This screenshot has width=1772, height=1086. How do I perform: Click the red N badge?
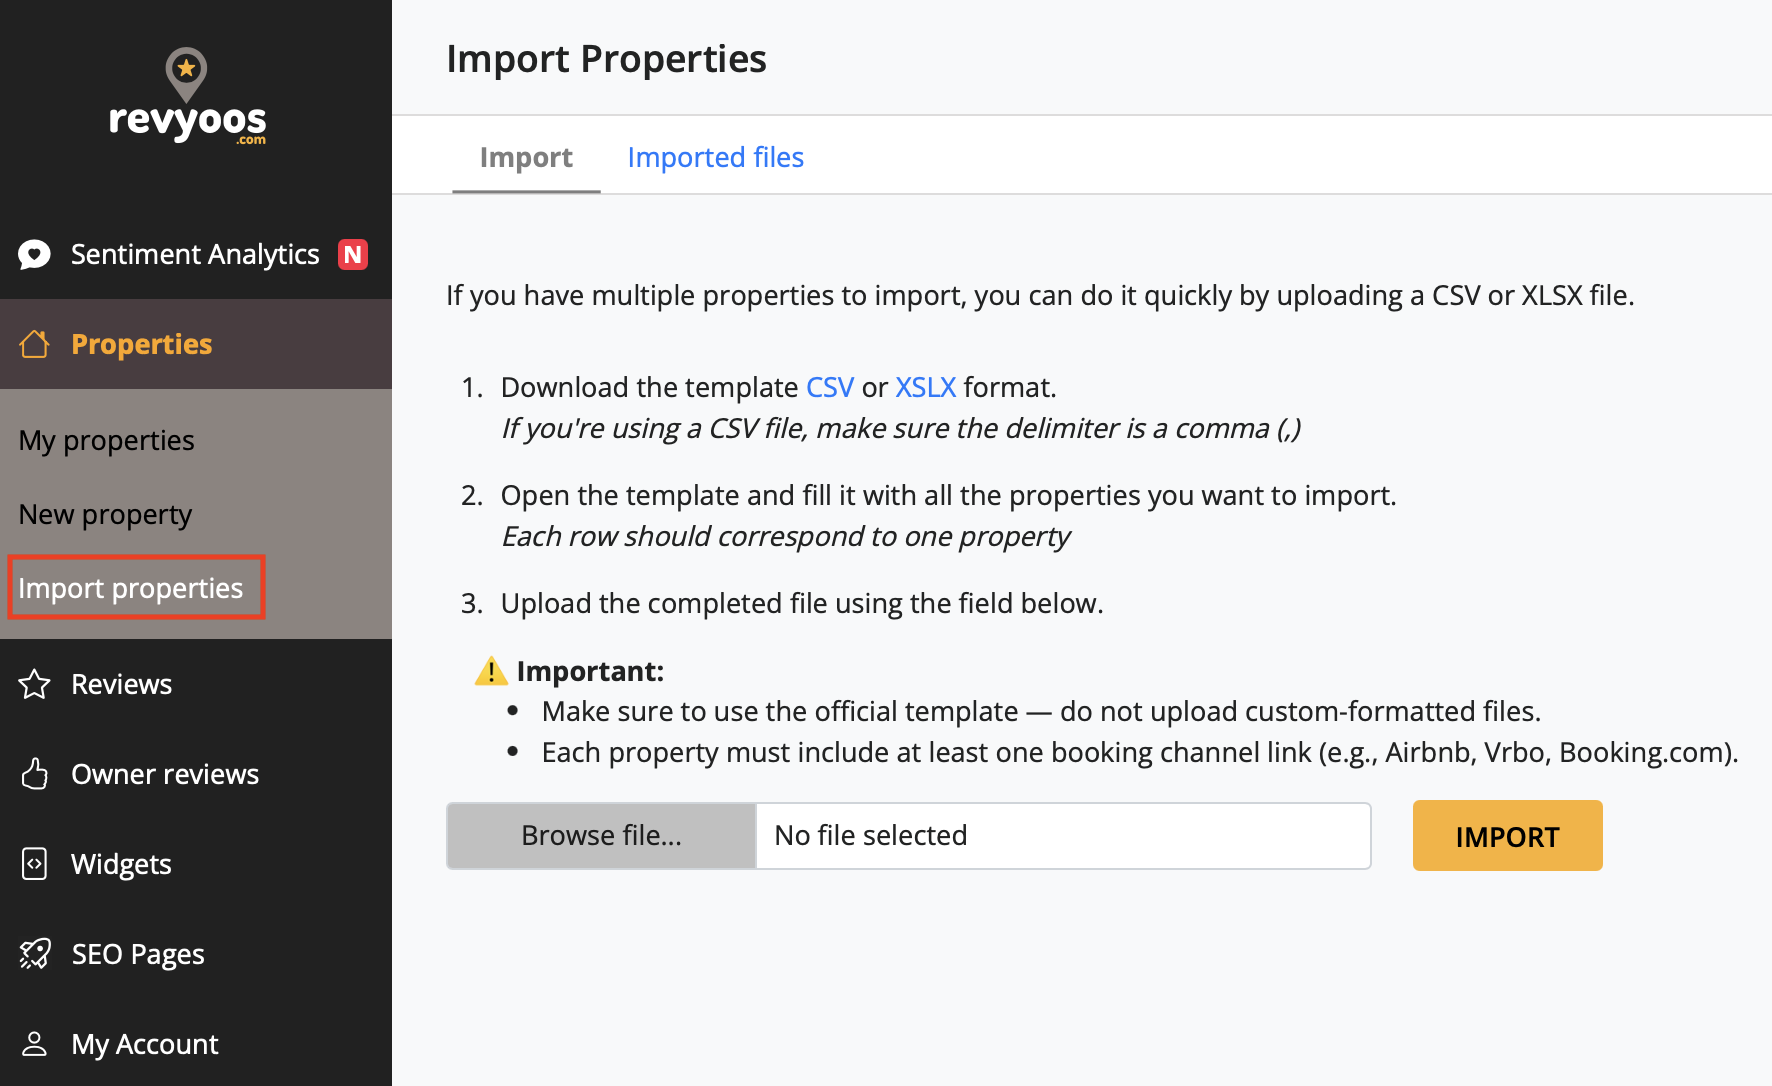tap(353, 255)
